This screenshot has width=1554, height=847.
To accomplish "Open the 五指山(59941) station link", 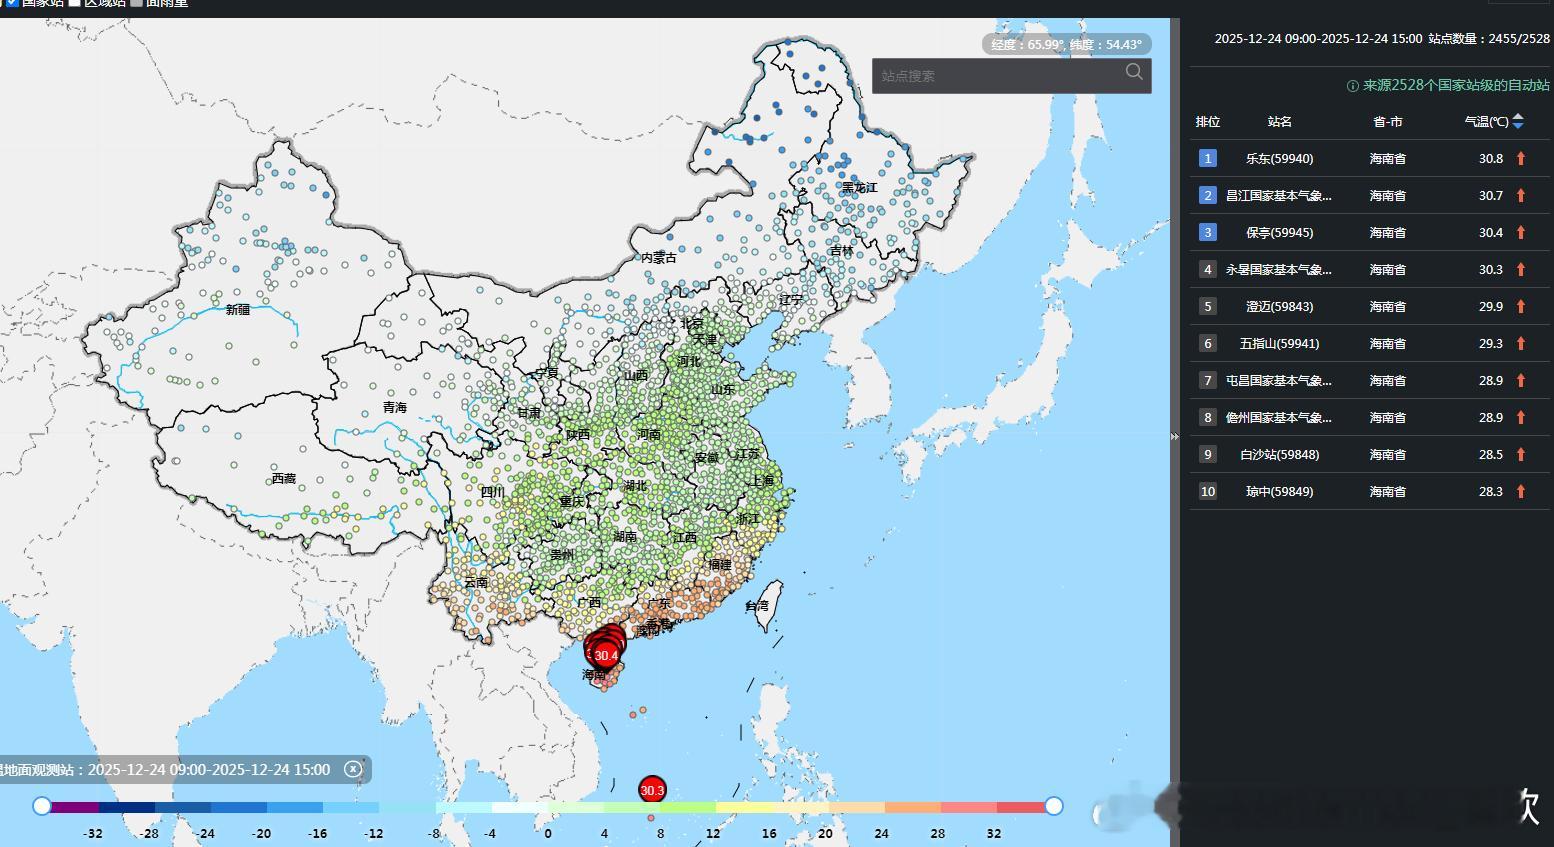I will [x=1278, y=343].
